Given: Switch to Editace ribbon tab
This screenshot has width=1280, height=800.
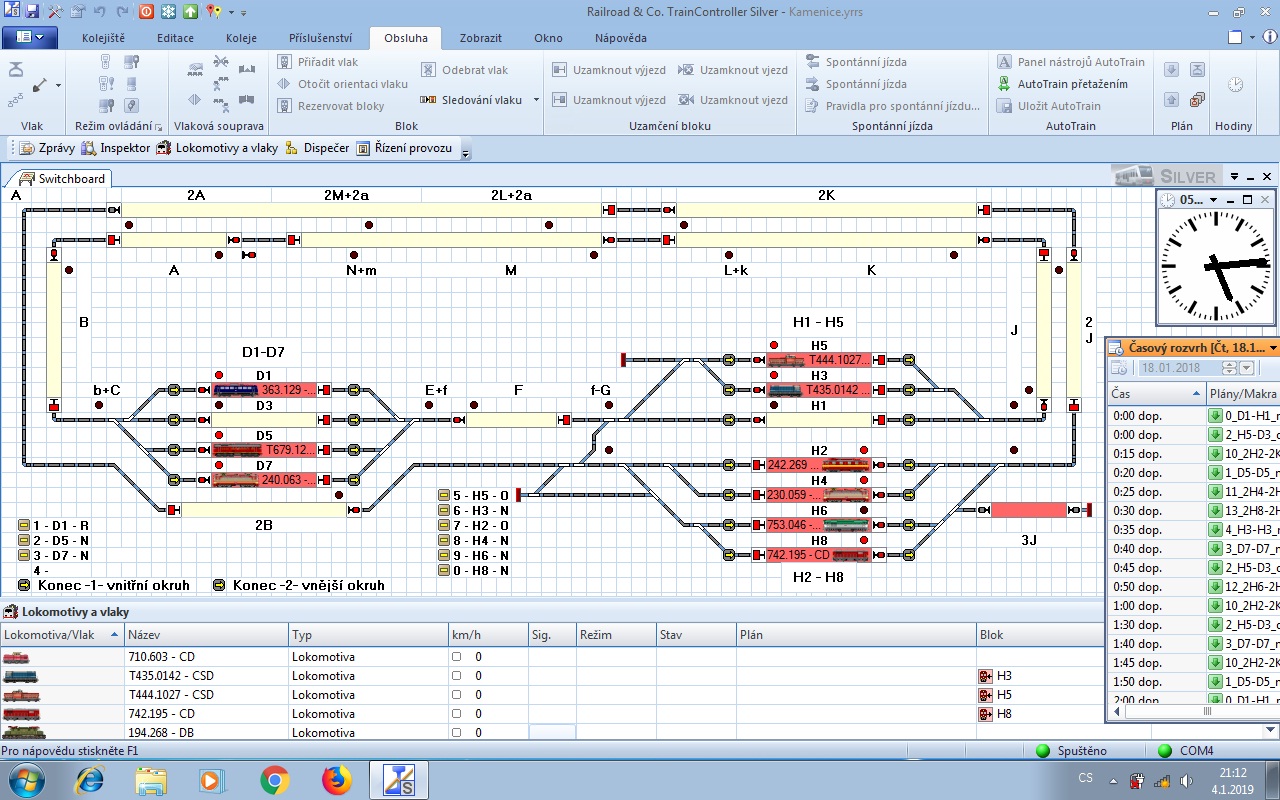Looking at the screenshot, I should [x=175, y=38].
